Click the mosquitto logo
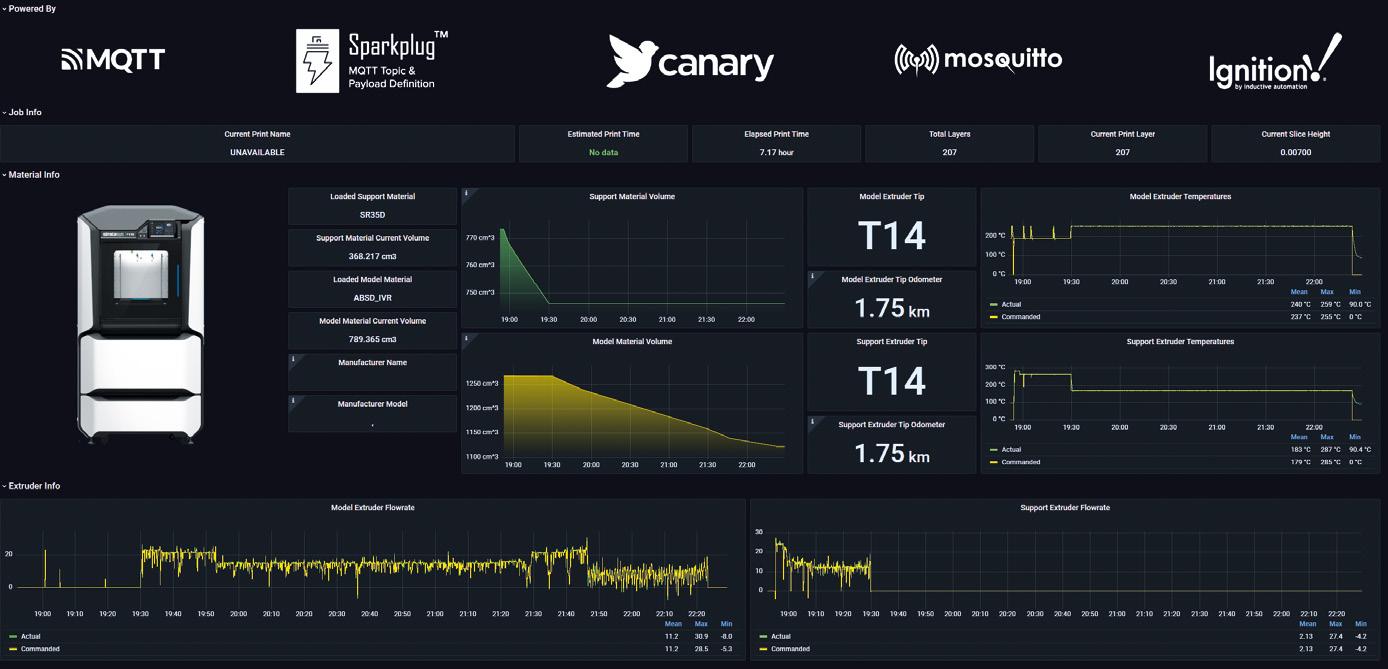Viewport: 1388px width, 669px height. click(x=978, y=59)
